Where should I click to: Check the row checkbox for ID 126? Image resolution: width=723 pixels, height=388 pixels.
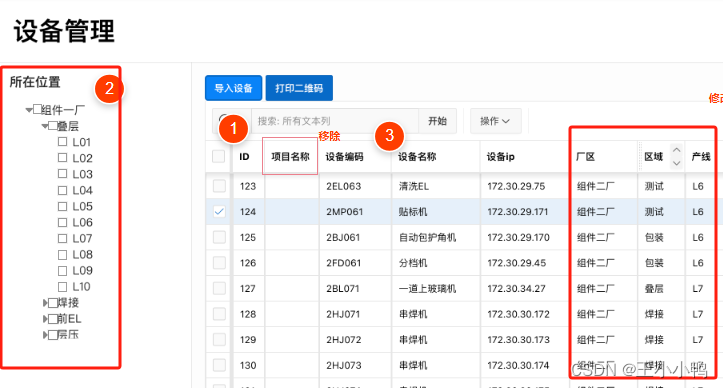pos(219,263)
